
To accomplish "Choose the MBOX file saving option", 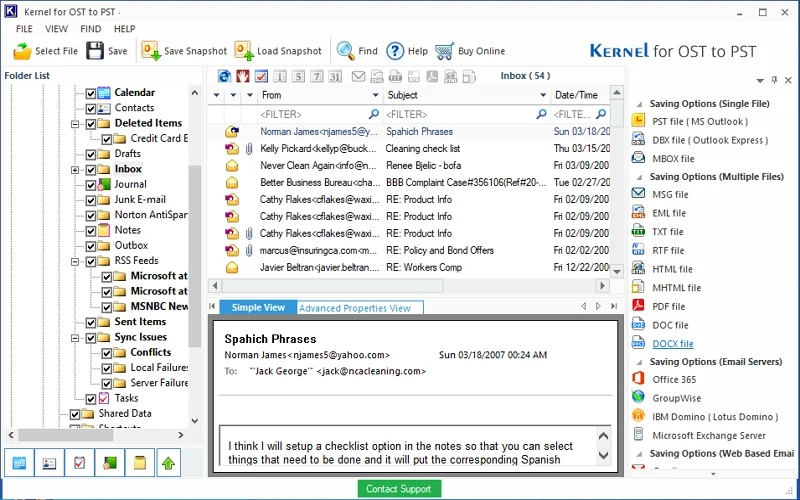I will coord(673,159).
